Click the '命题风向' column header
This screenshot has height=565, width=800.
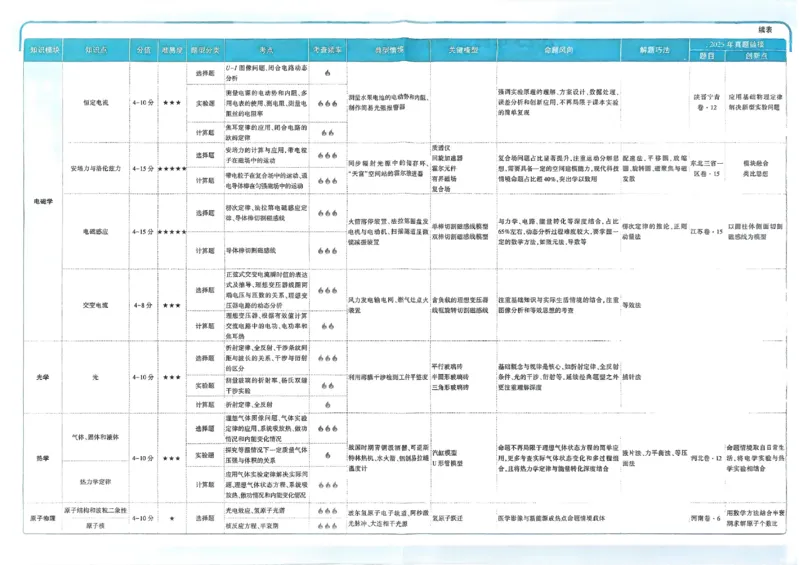(559, 50)
